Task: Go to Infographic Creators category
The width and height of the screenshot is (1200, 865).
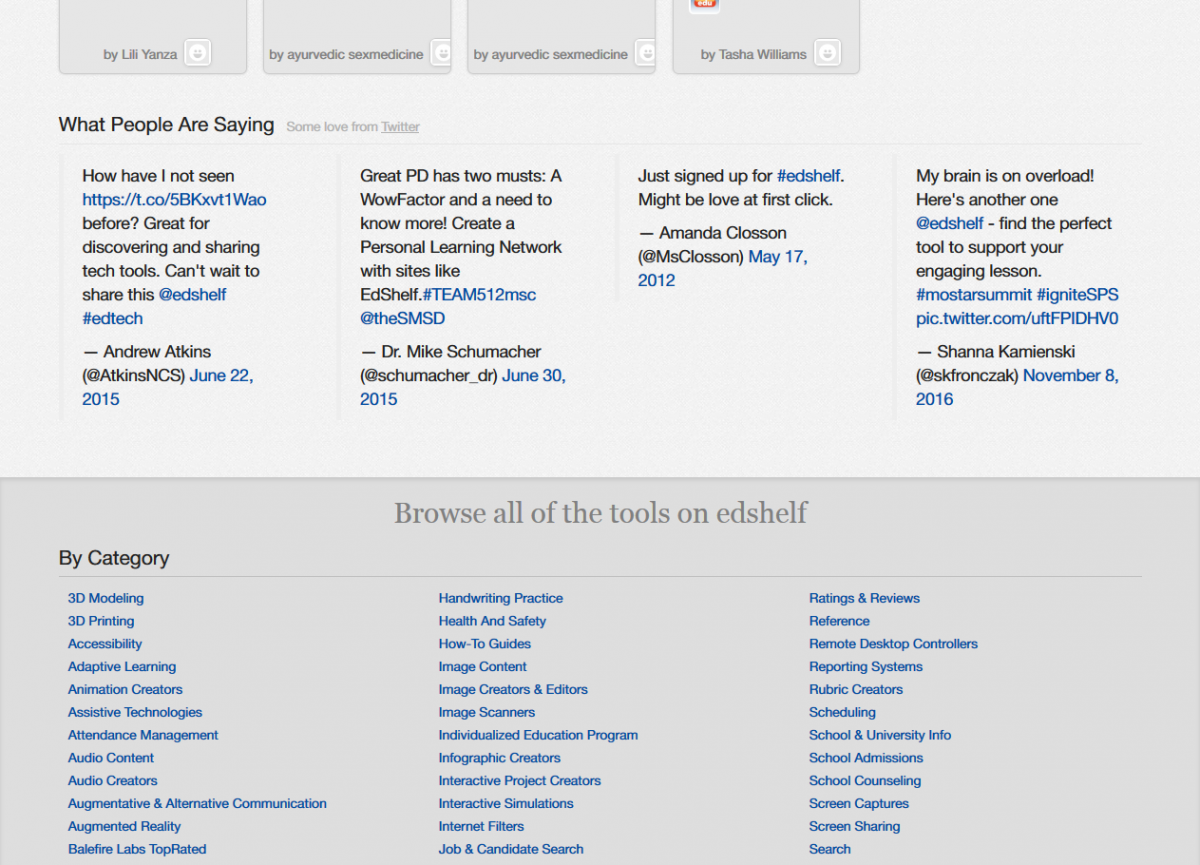Action: [x=499, y=758]
